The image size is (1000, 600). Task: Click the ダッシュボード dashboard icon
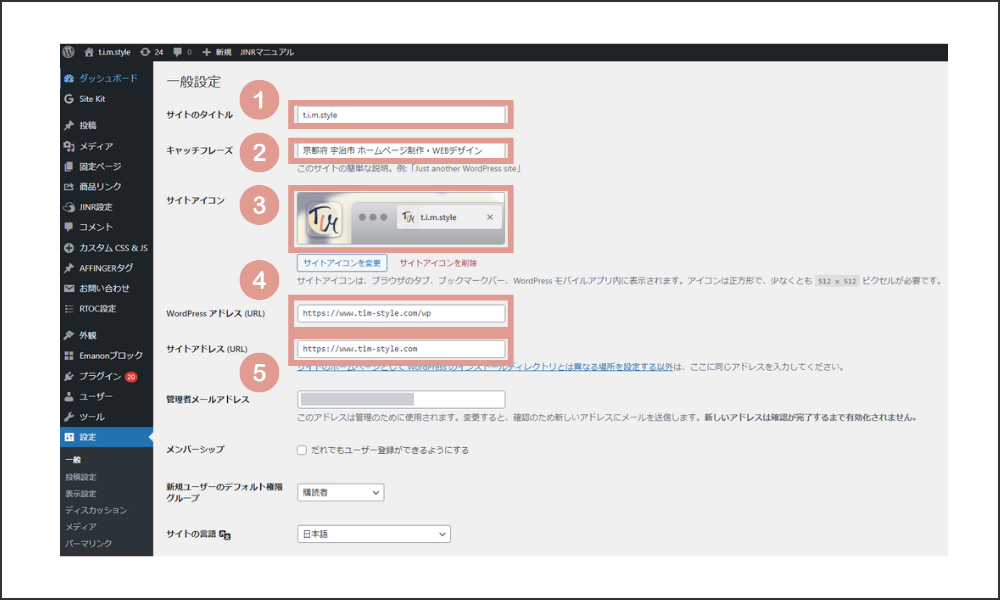69,78
